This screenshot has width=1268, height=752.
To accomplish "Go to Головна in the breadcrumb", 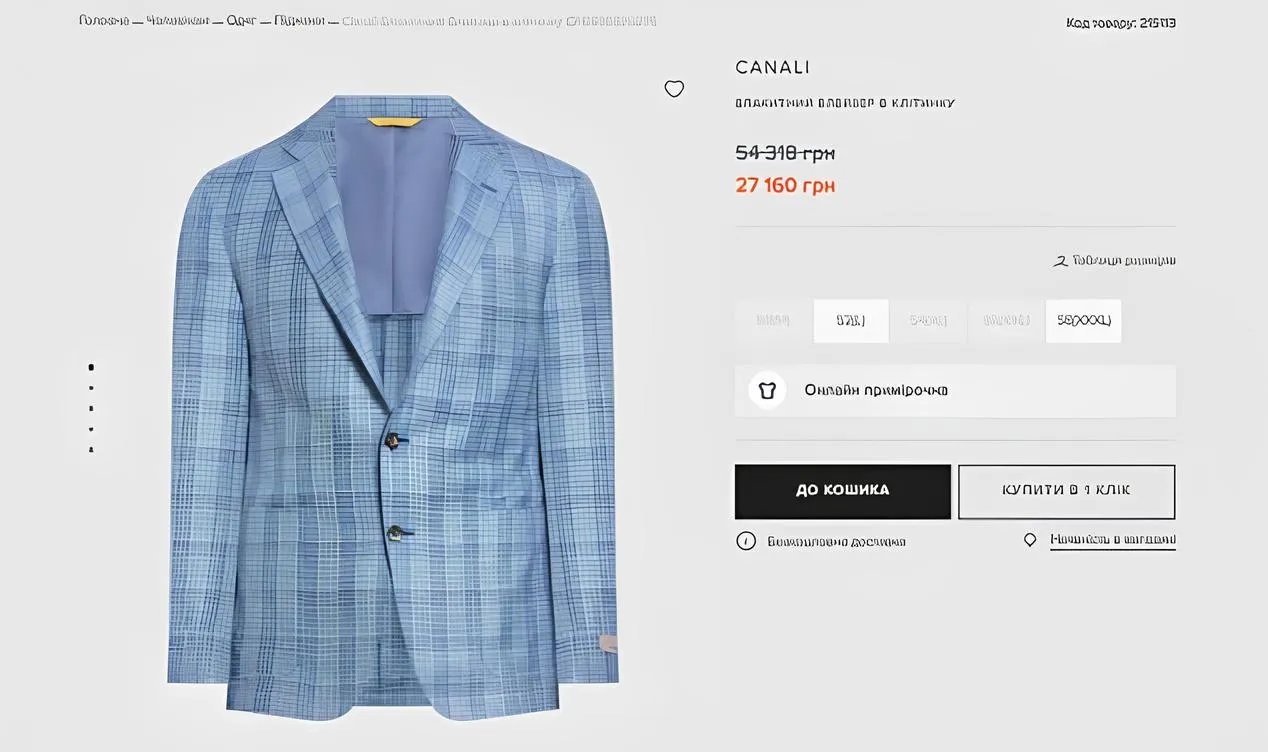I will 103,21.
